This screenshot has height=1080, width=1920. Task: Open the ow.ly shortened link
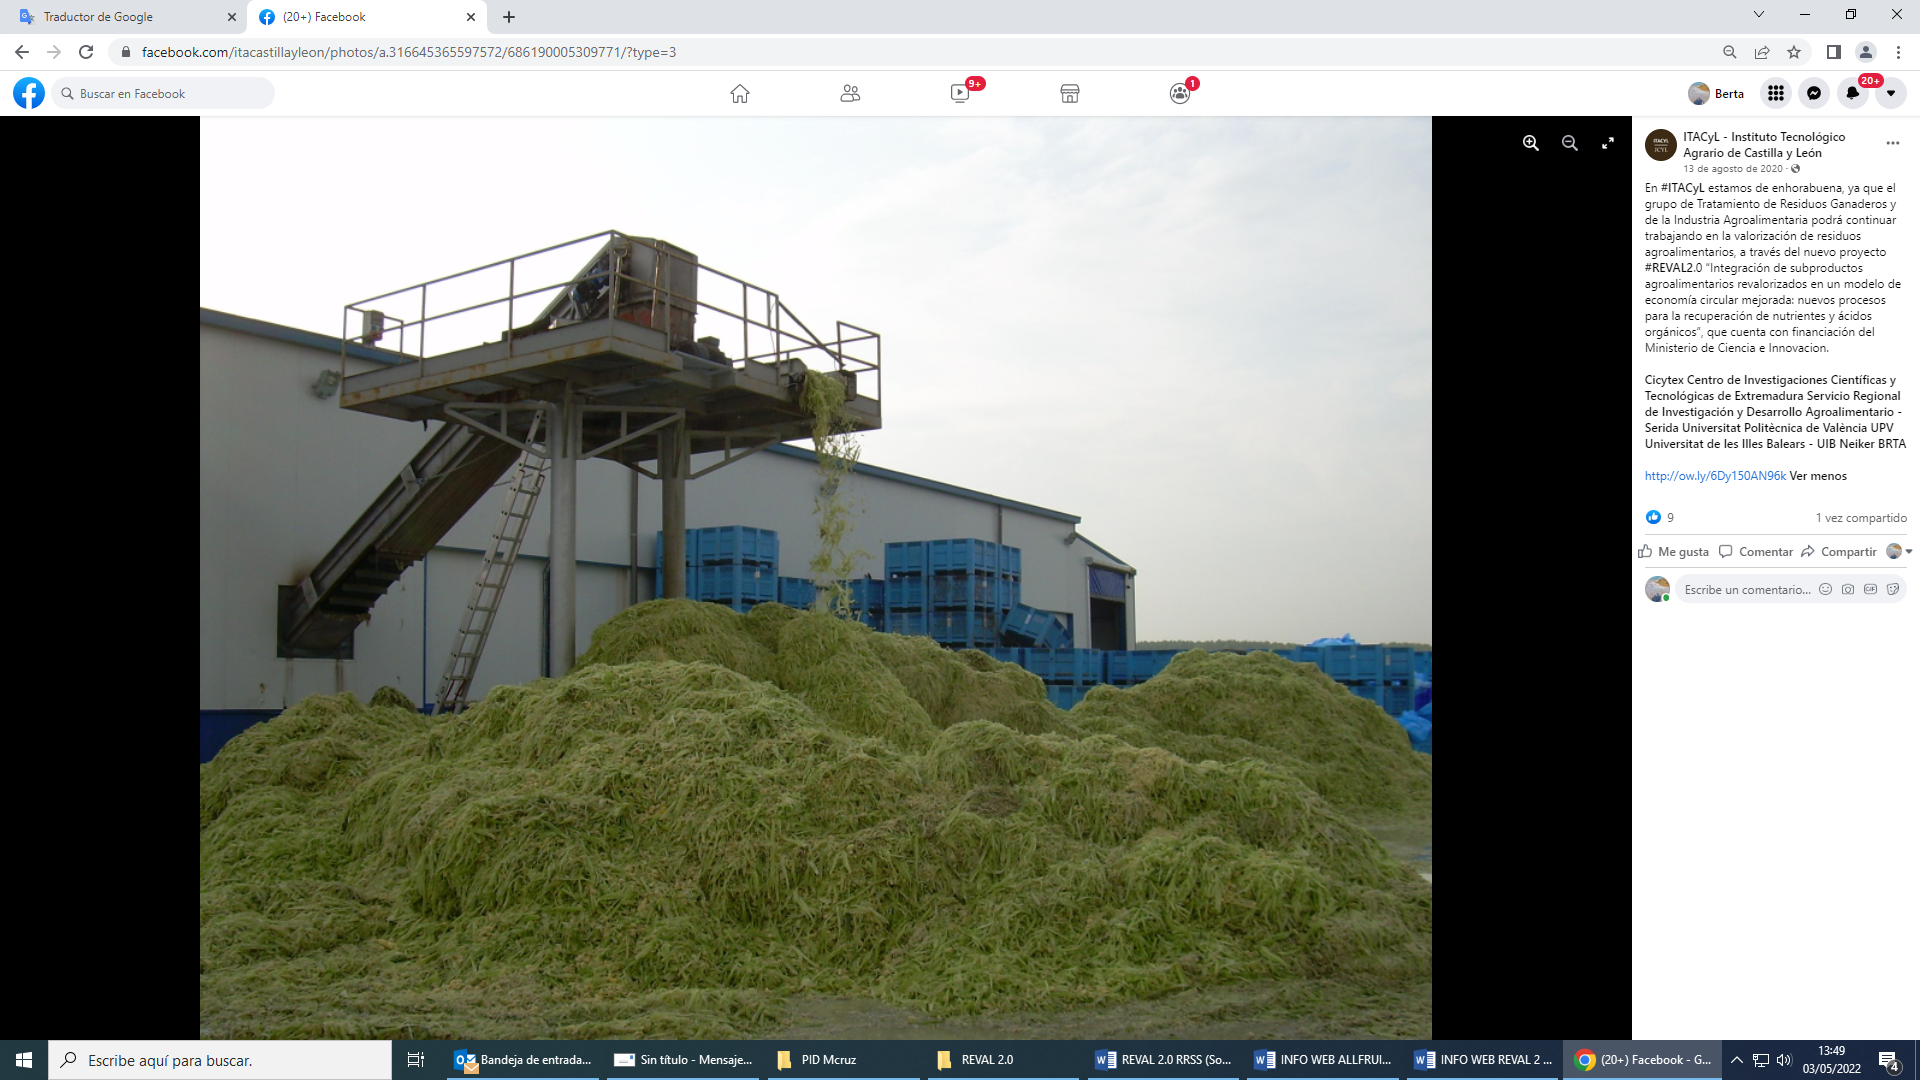[x=1715, y=476]
